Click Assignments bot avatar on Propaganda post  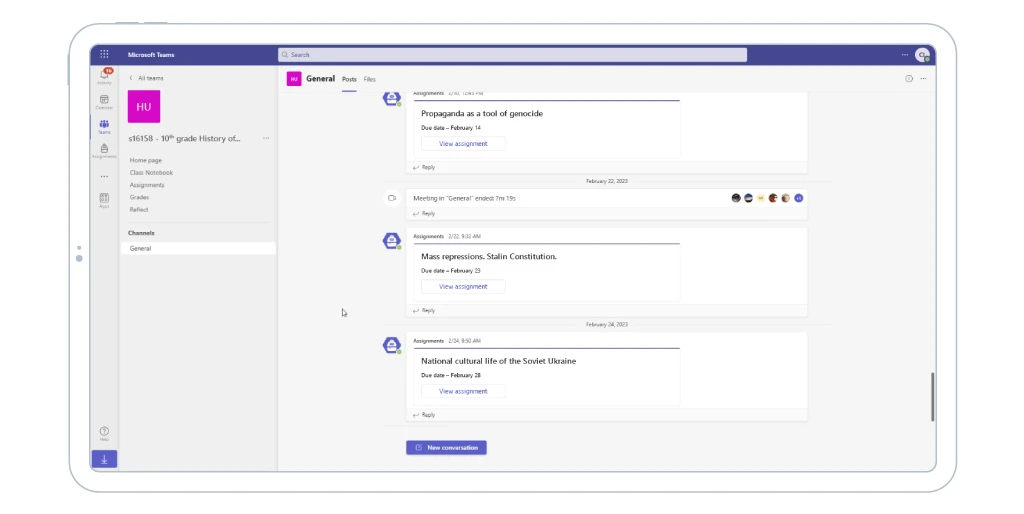pyautogui.click(x=392, y=99)
